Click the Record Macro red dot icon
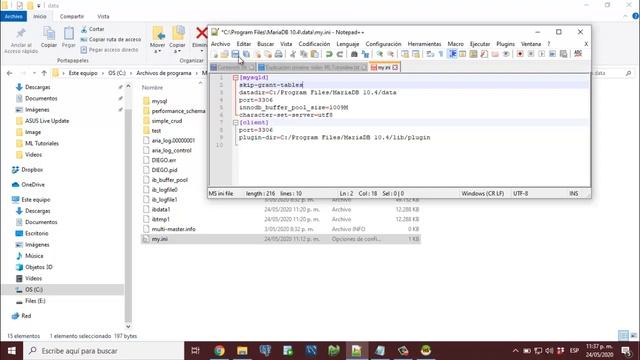Screen dimensions: 640x360 [520, 54]
